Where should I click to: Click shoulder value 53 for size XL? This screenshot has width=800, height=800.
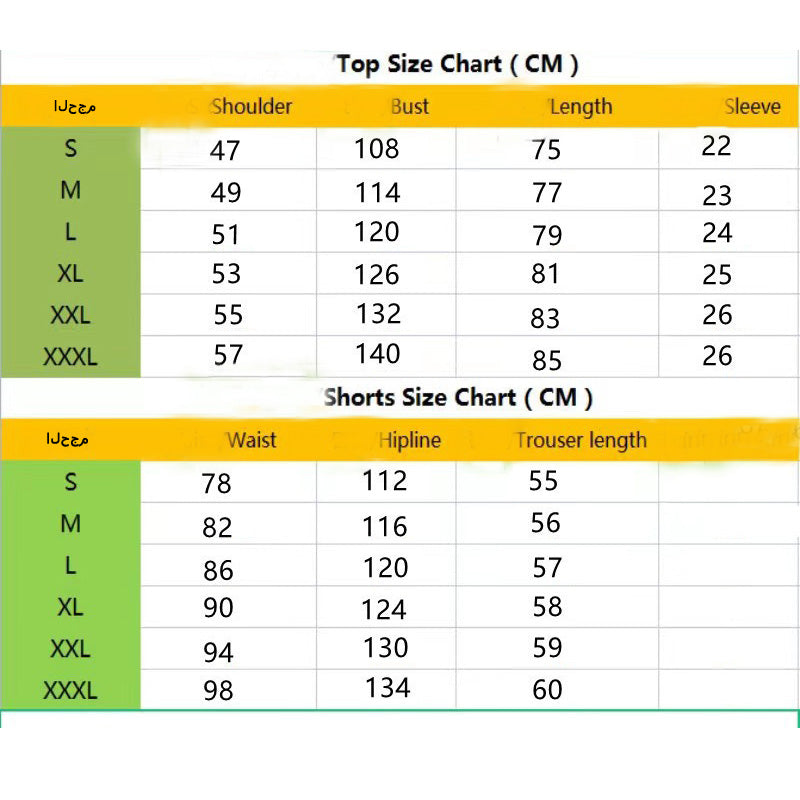tap(226, 275)
